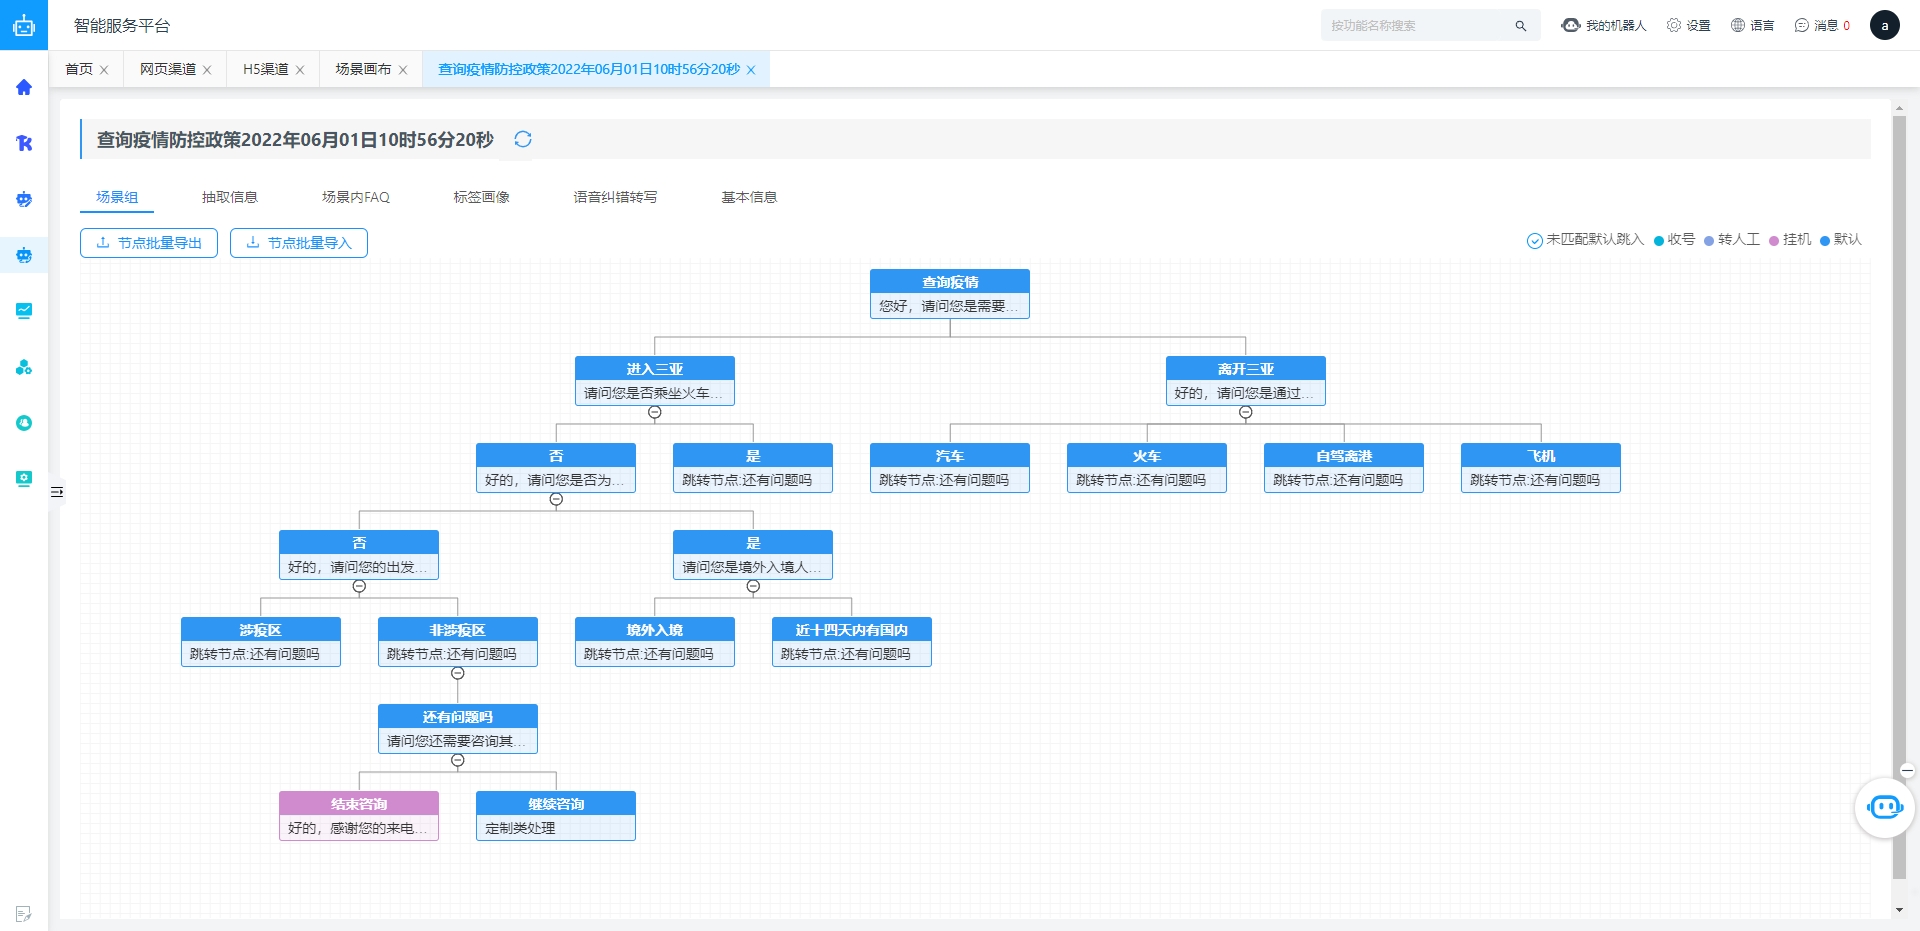Viewport: 1920px width, 931px height.
Task: Close the 首页 tab
Action: pyautogui.click(x=104, y=70)
